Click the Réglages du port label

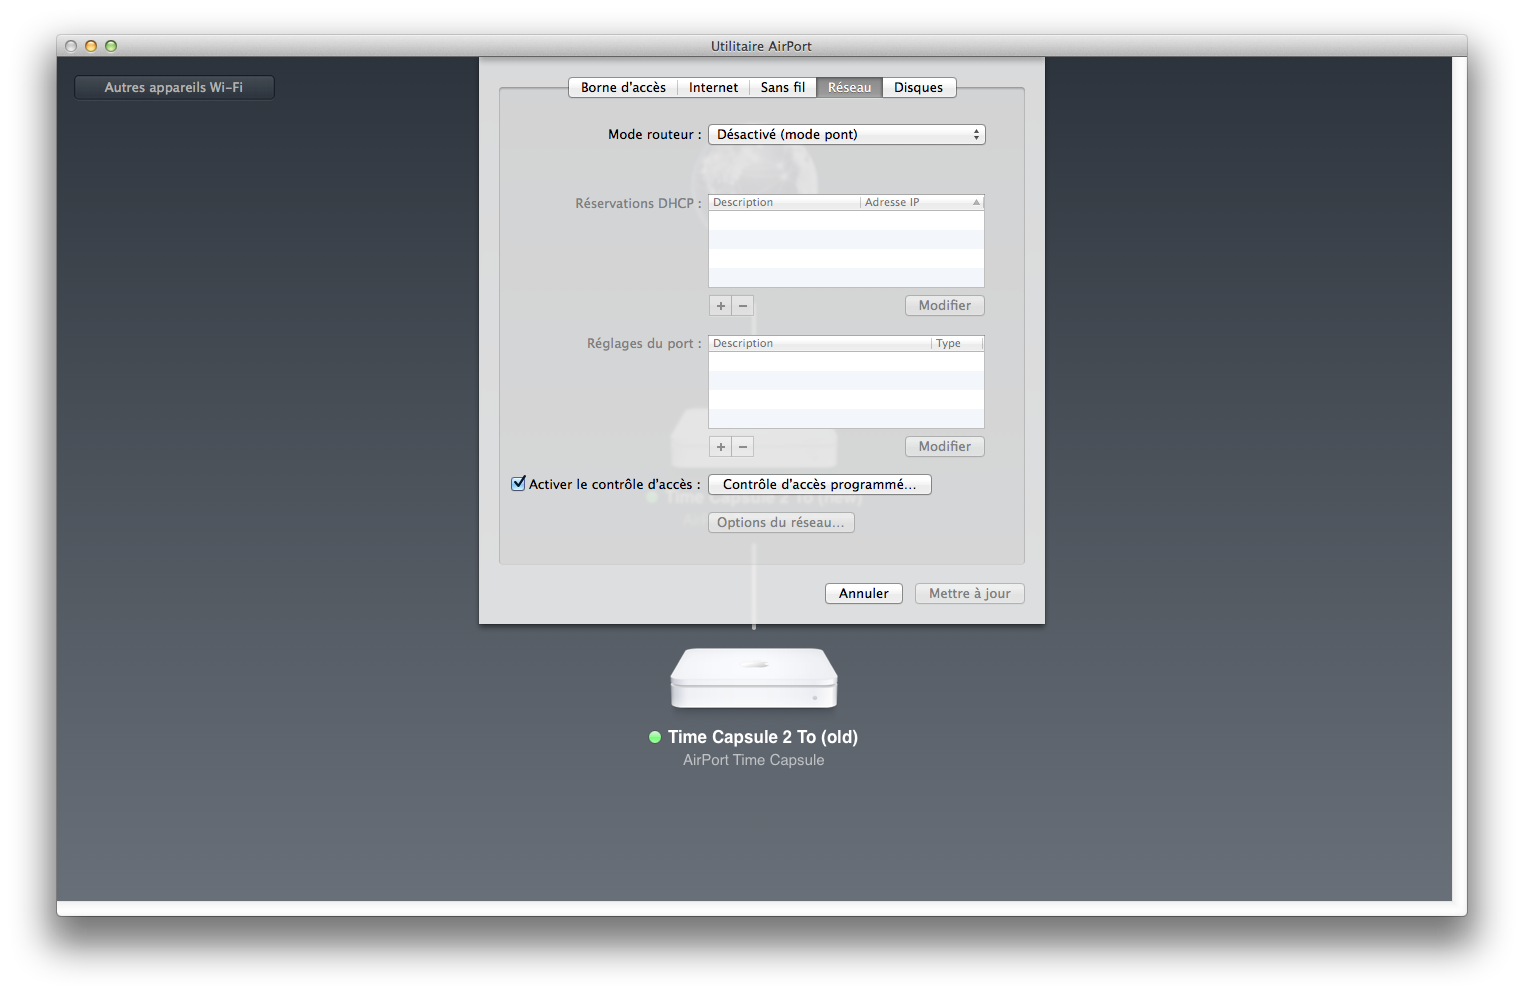pyautogui.click(x=644, y=343)
